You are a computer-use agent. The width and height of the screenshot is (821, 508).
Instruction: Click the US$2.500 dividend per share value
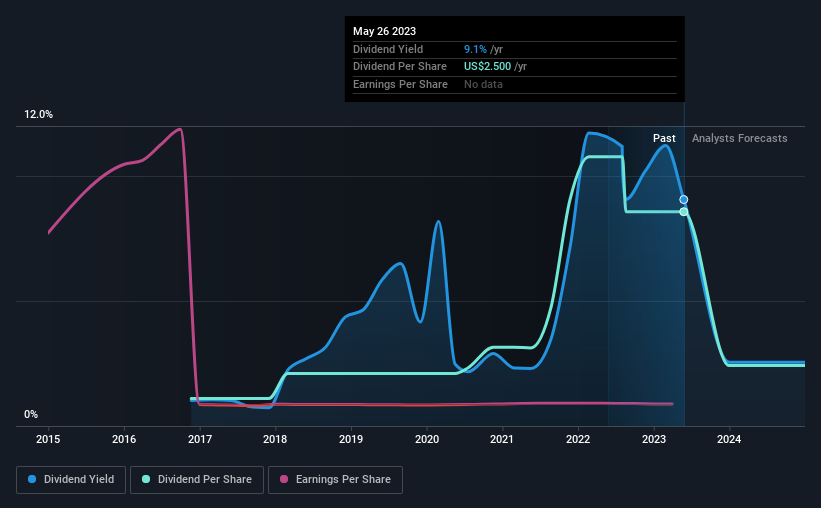(x=487, y=67)
